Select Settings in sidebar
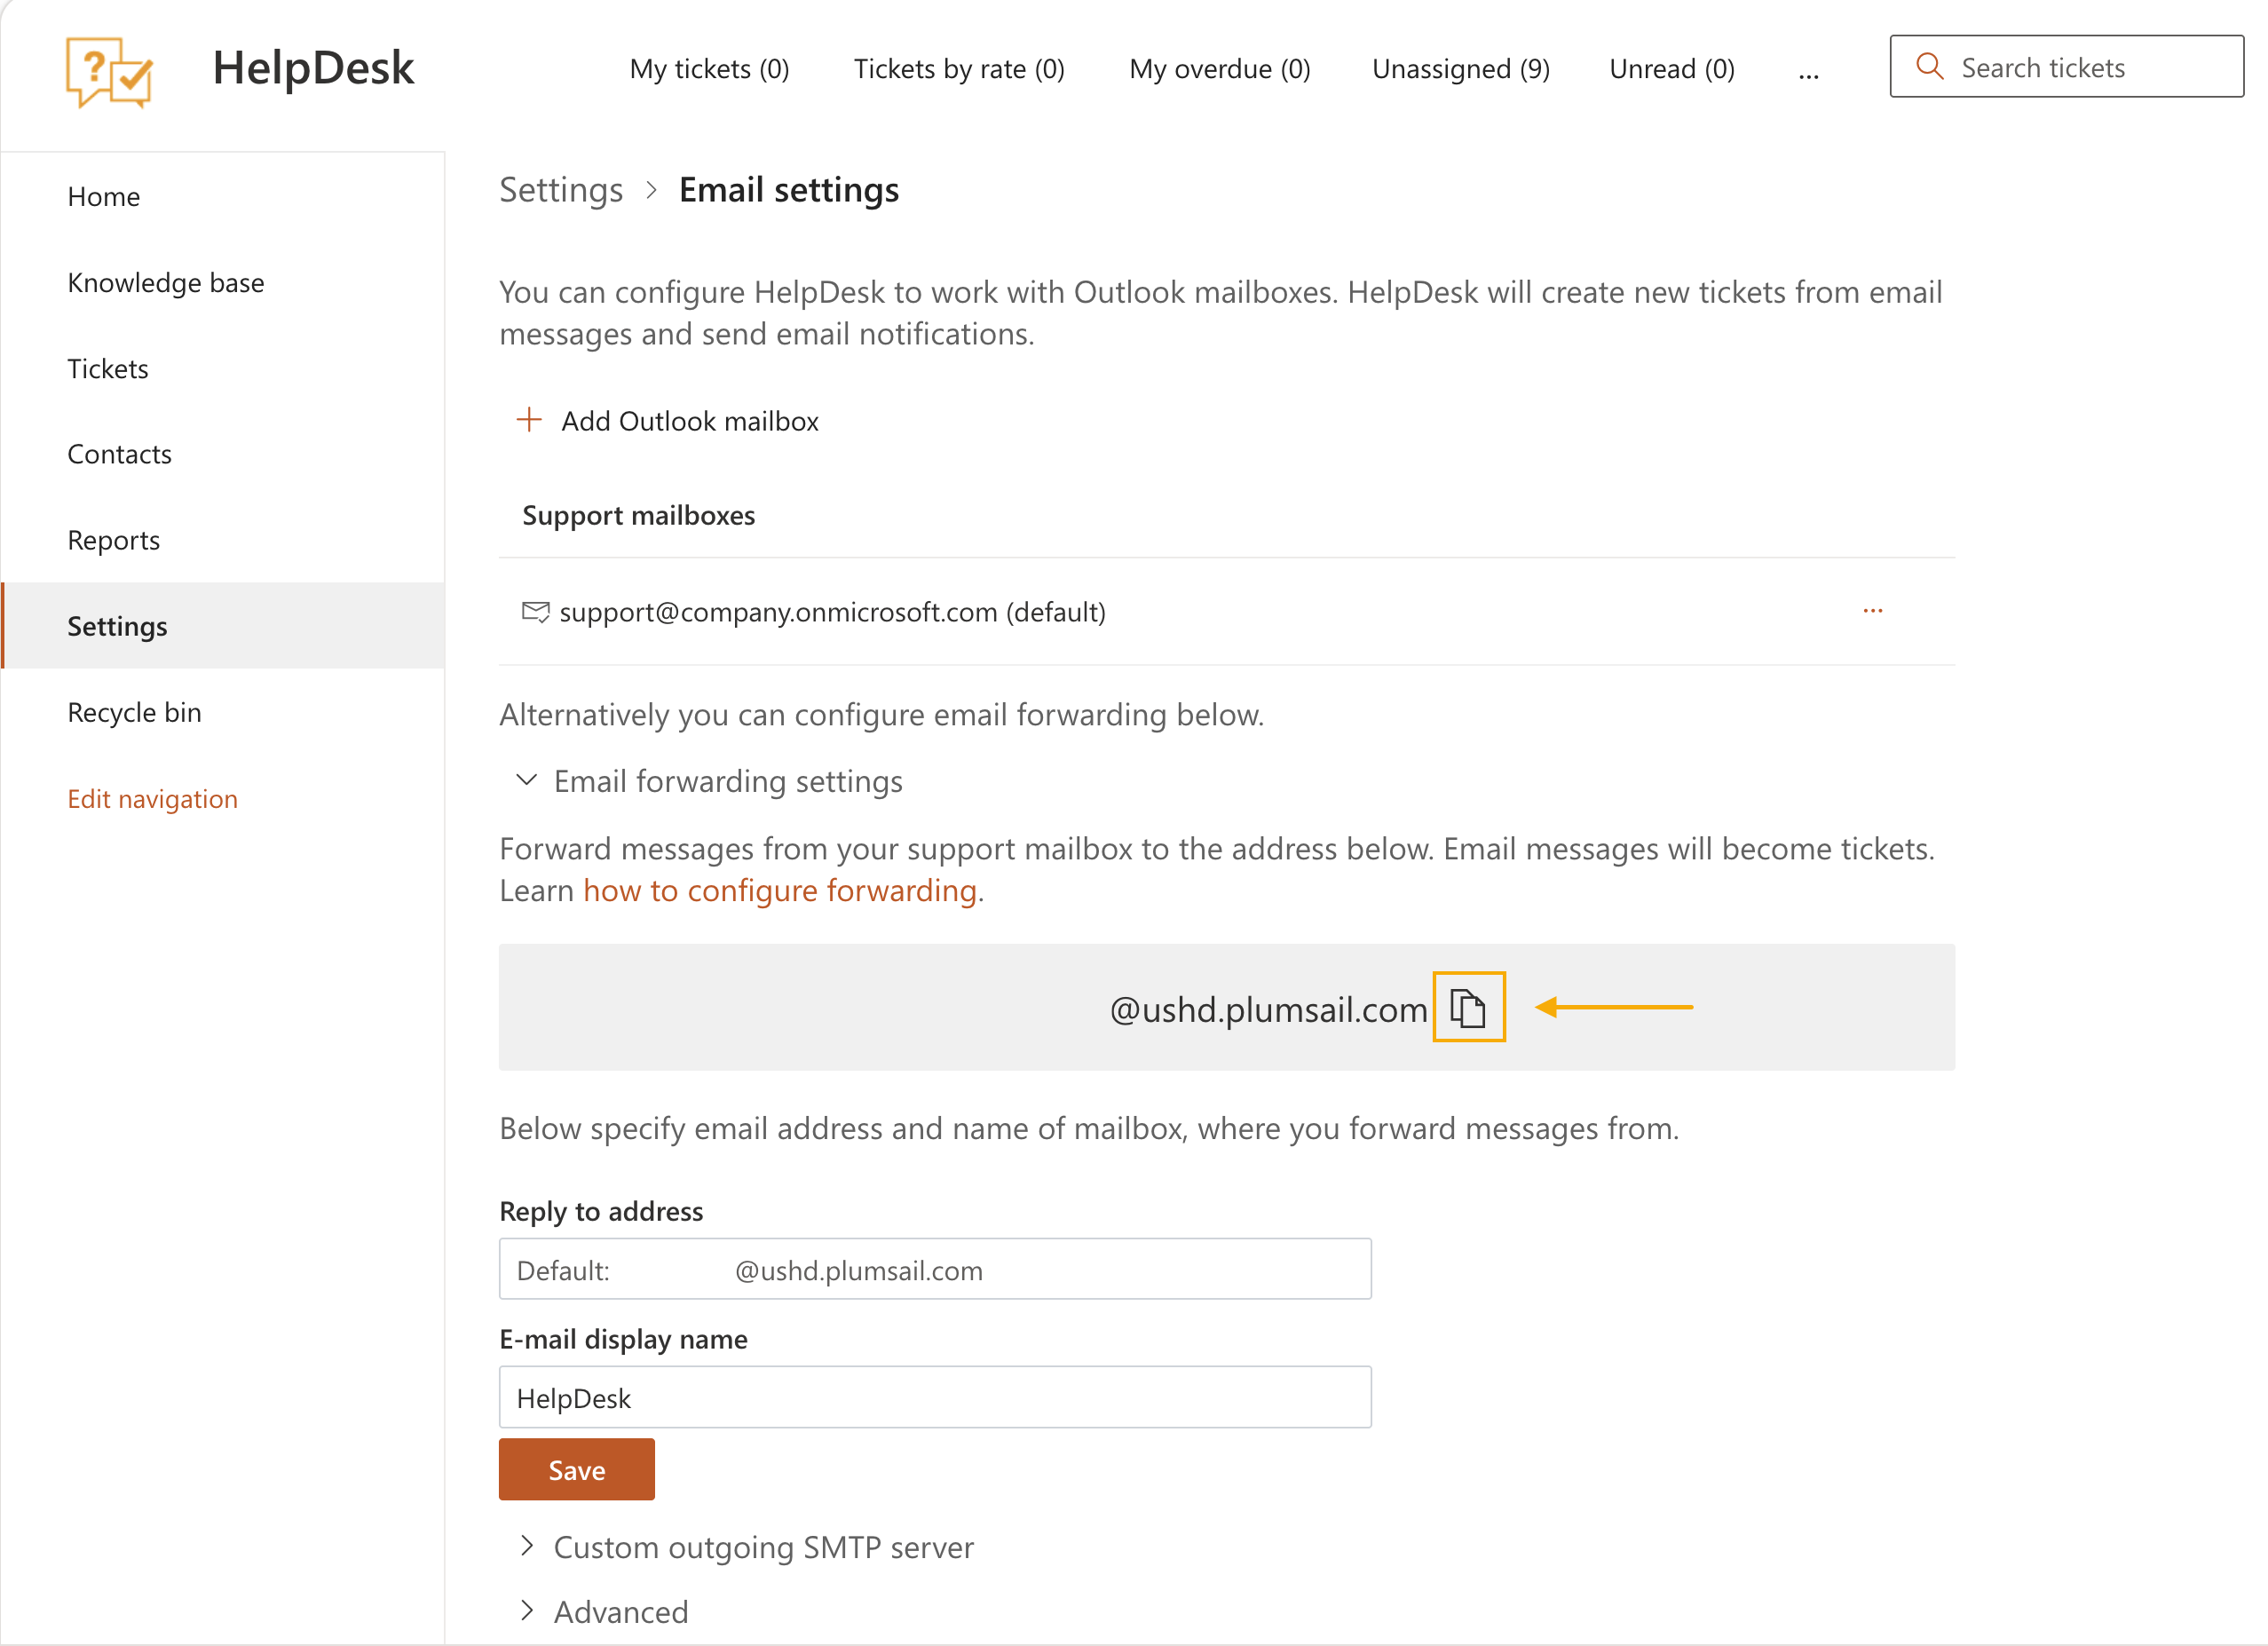The image size is (2268, 1646). point(223,626)
